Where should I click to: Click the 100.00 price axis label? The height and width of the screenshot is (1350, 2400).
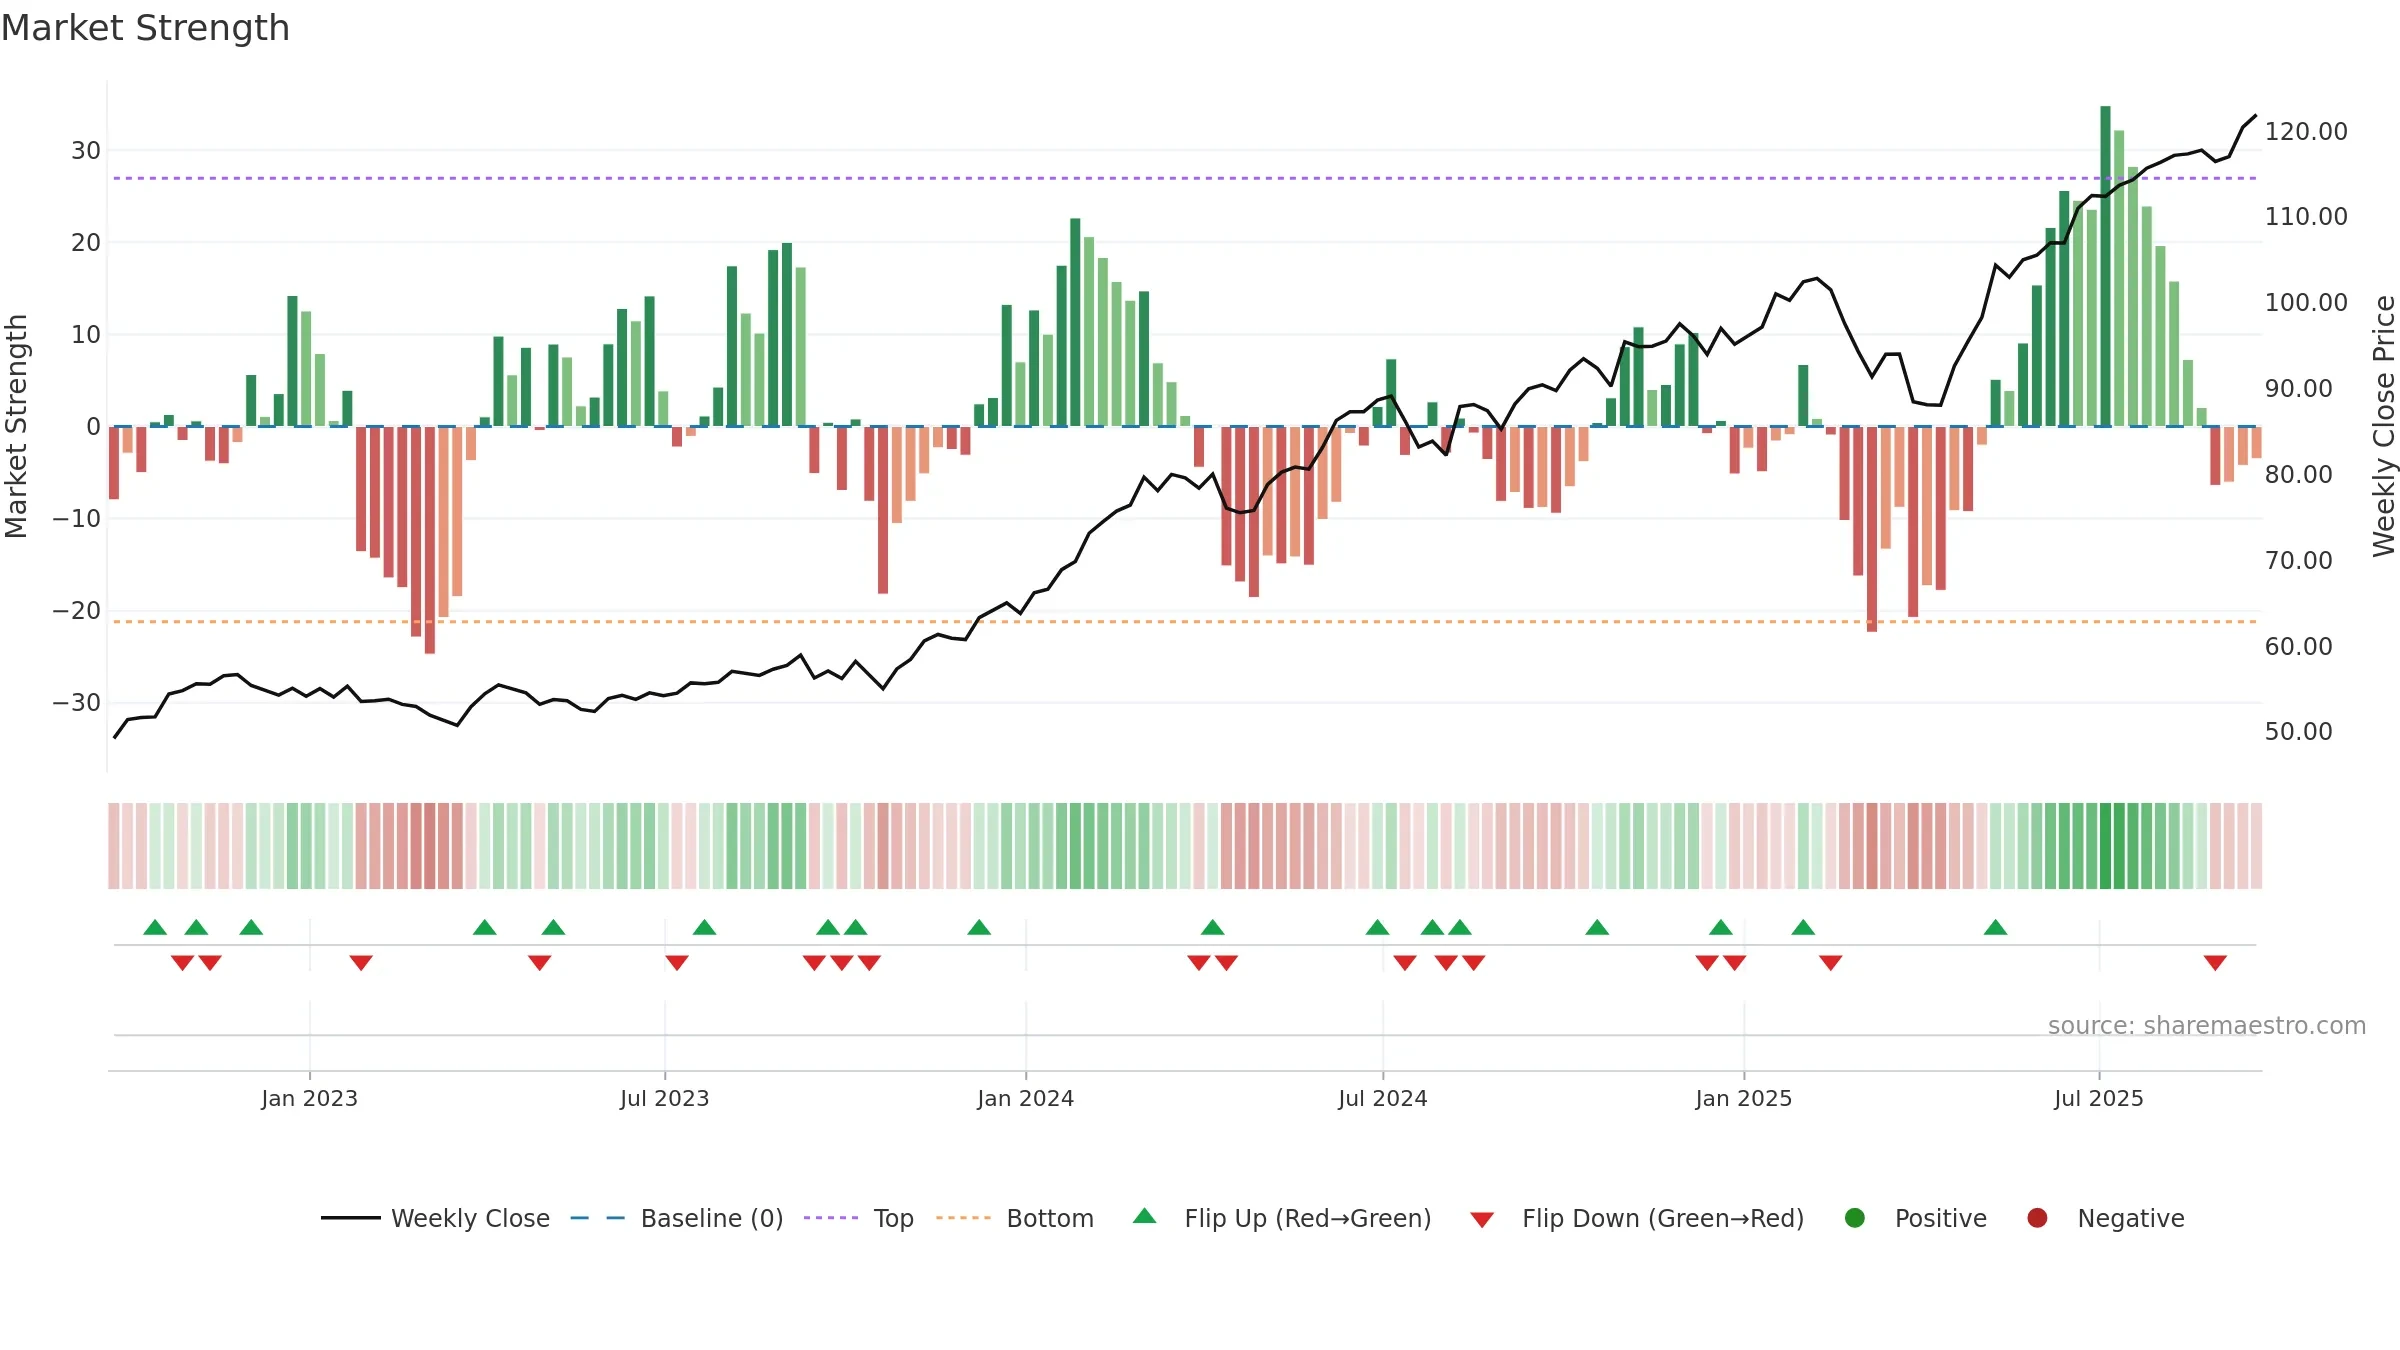pos(2306,302)
